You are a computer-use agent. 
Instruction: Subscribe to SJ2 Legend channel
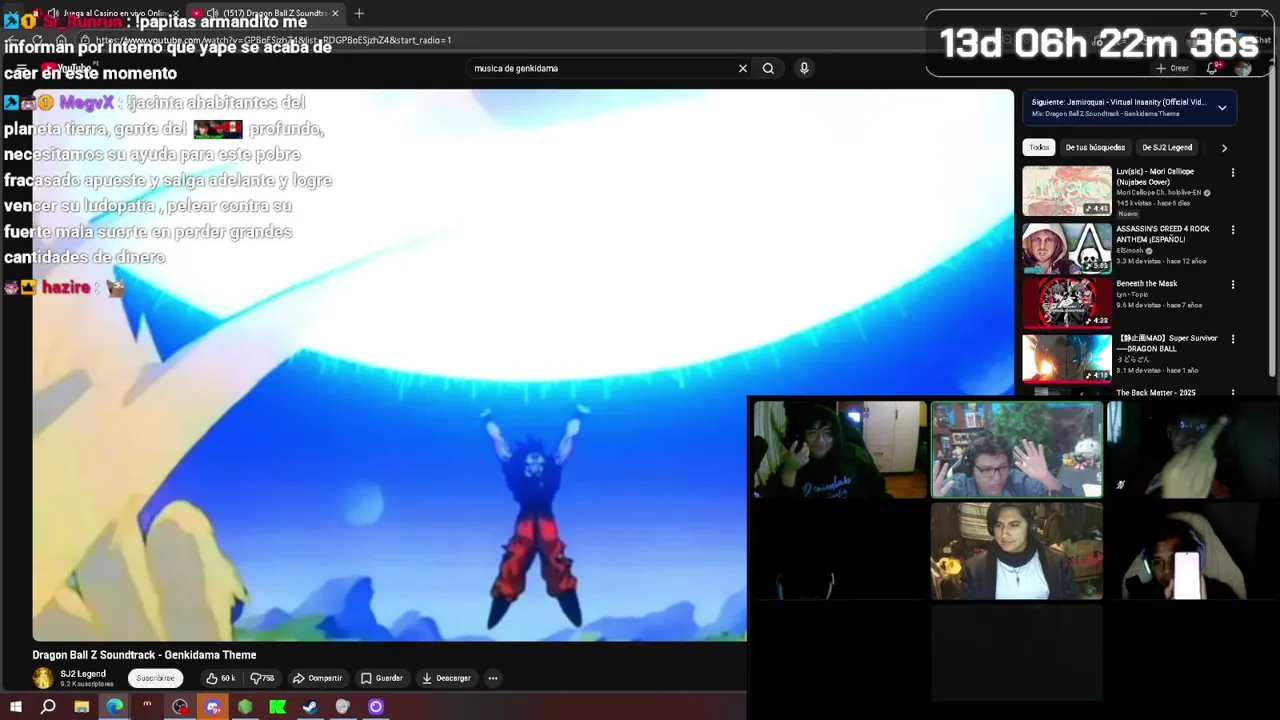click(155, 678)
